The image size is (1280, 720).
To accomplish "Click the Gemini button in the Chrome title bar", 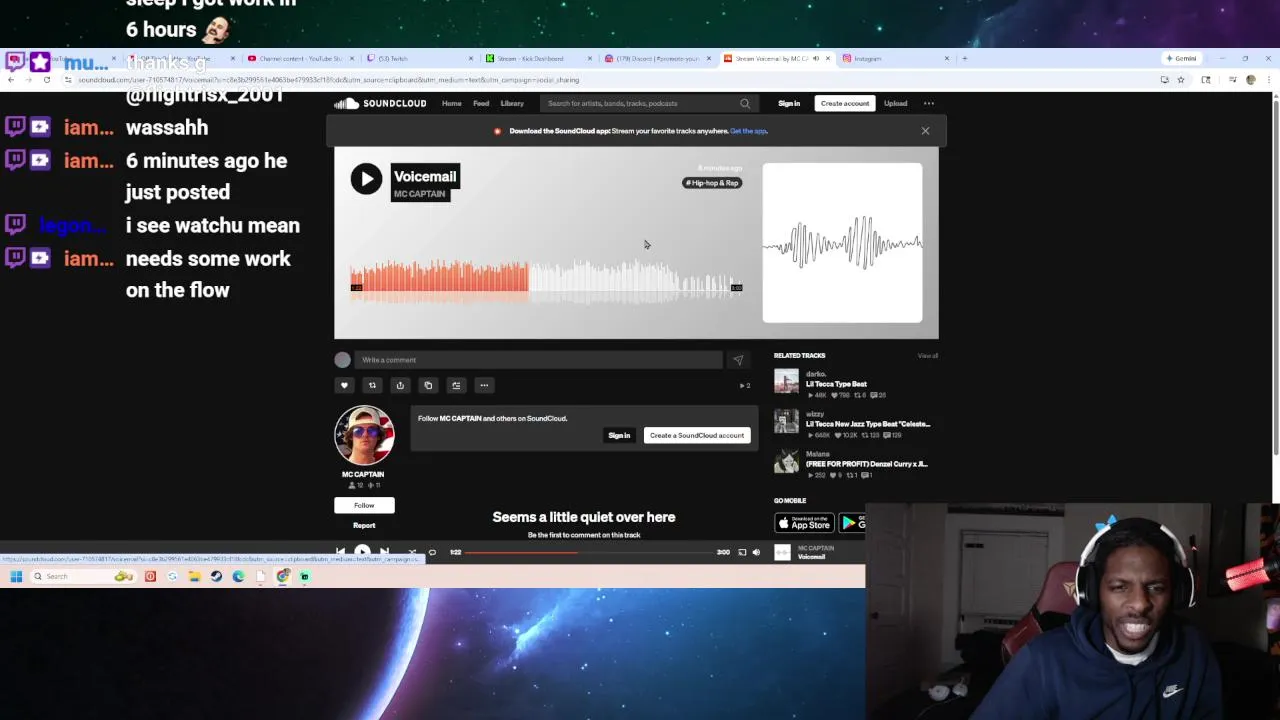I will point(1181,58).
